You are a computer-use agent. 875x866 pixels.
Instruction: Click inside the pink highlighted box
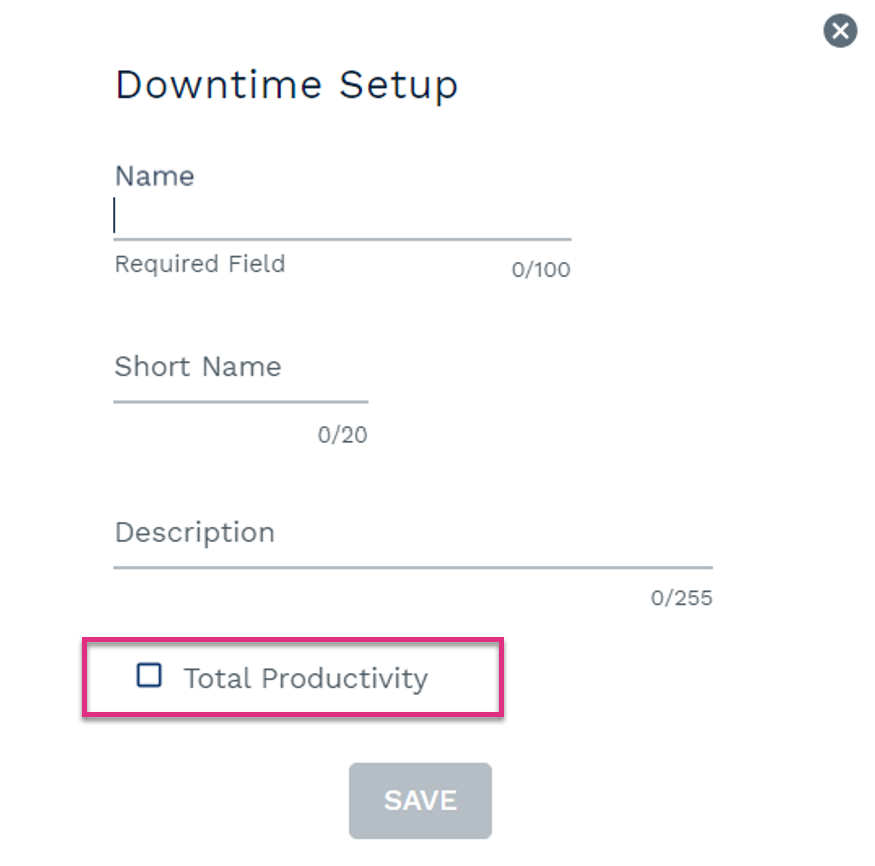[x=293, y=677]
